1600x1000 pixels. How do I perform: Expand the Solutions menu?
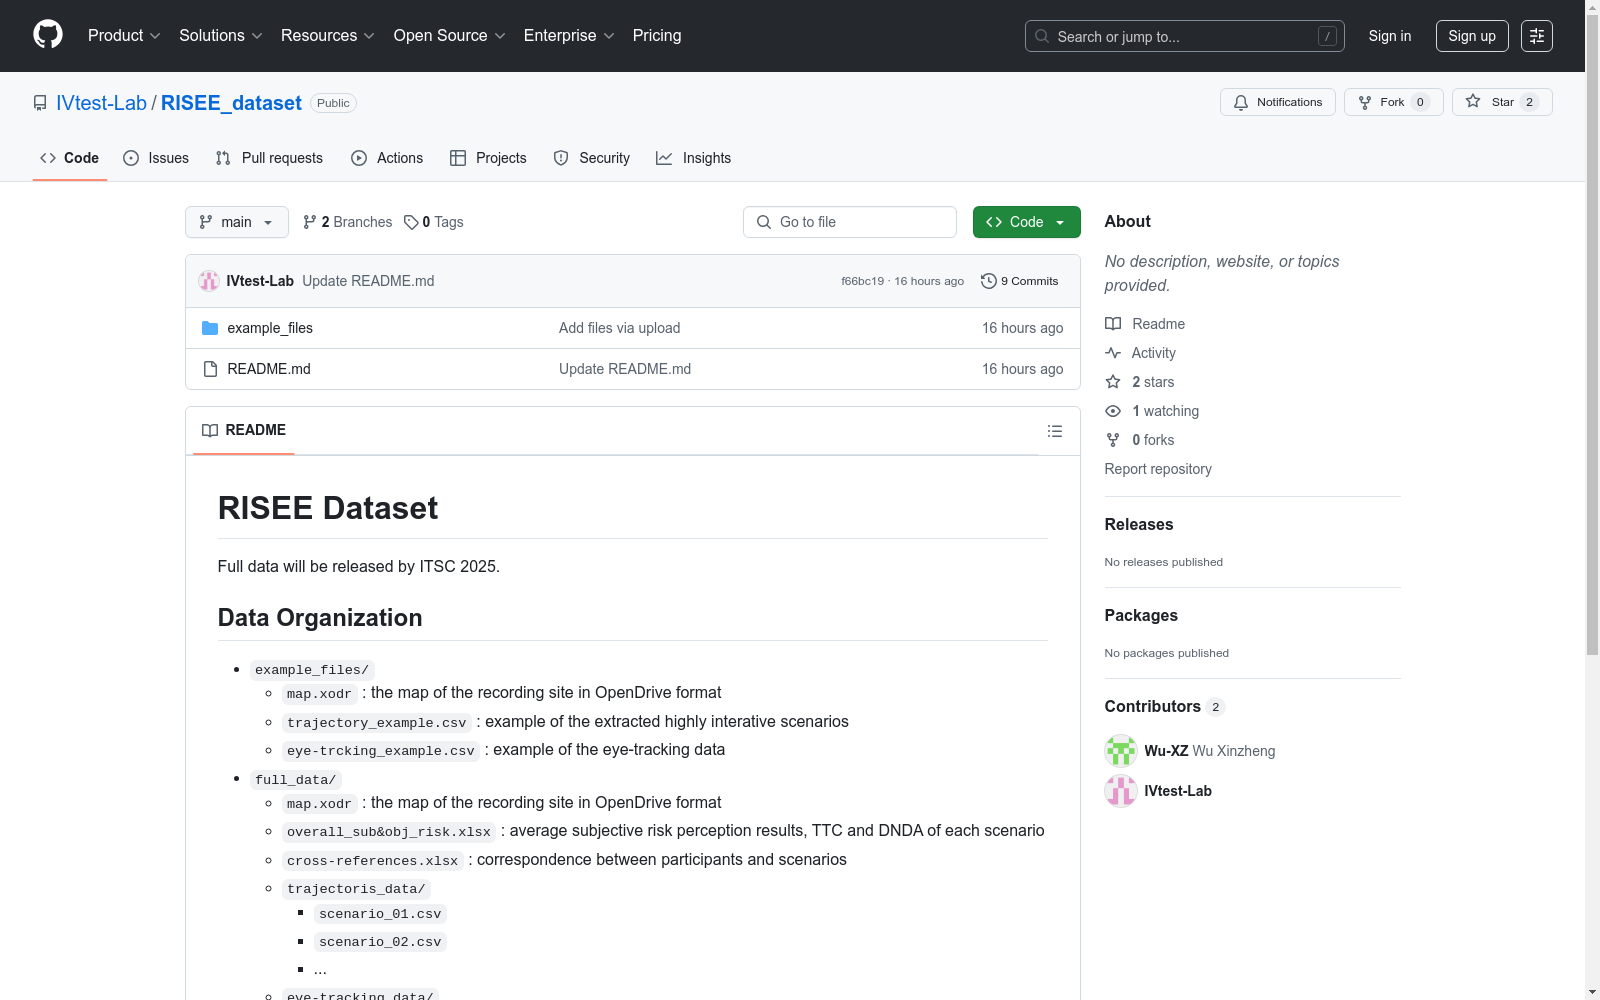point(220,36)
